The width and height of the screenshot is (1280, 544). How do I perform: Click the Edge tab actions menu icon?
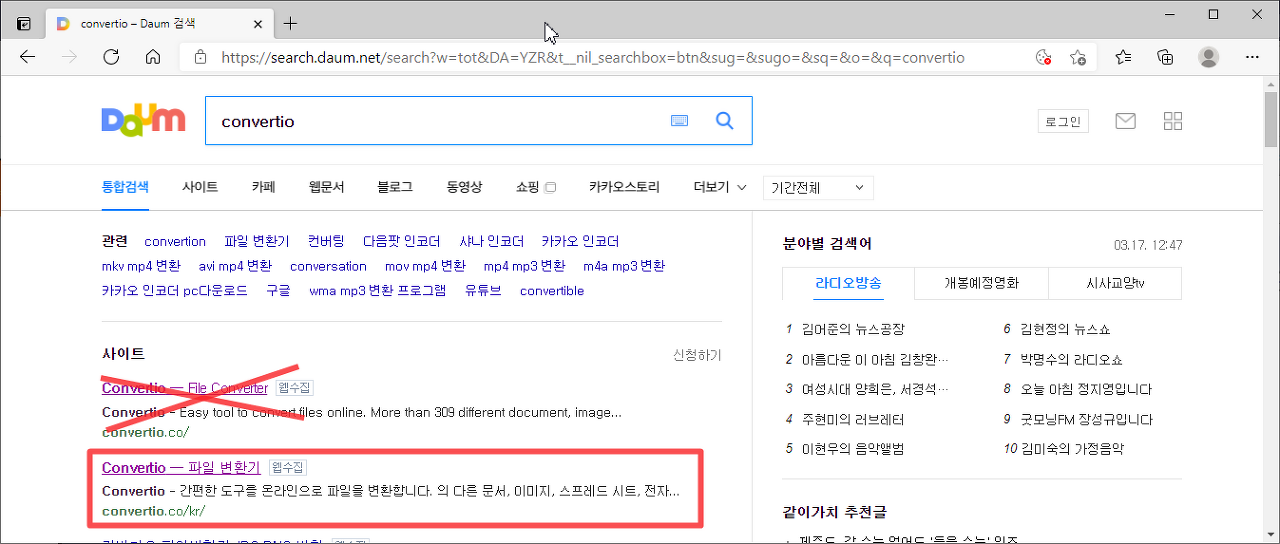click(x=24, y=23)
